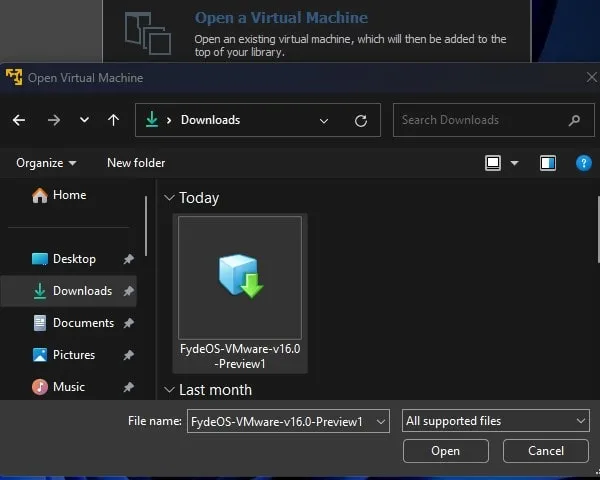Click the pin icon beside Pictures
Viewport: 600px width, 480px height.
129,355
